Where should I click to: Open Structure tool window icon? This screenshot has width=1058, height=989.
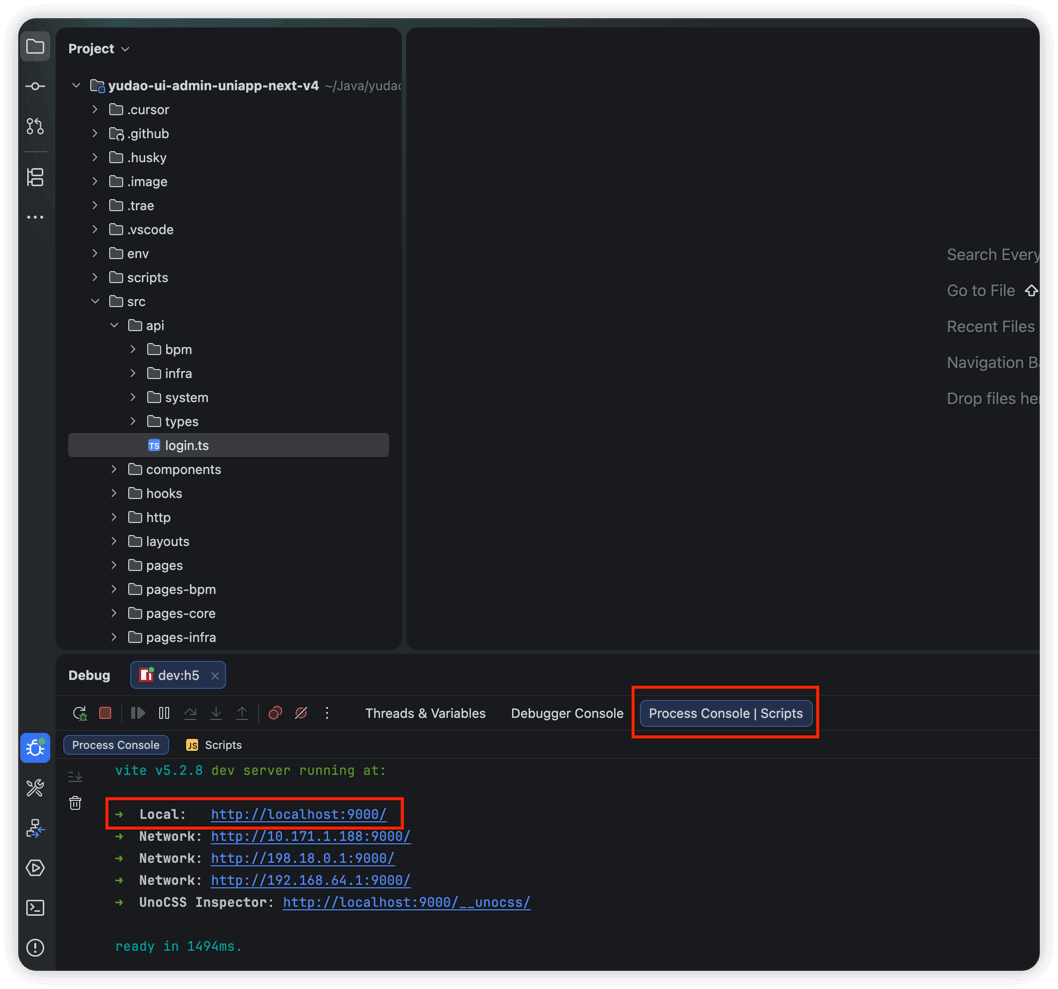click(x=35, y=177)
